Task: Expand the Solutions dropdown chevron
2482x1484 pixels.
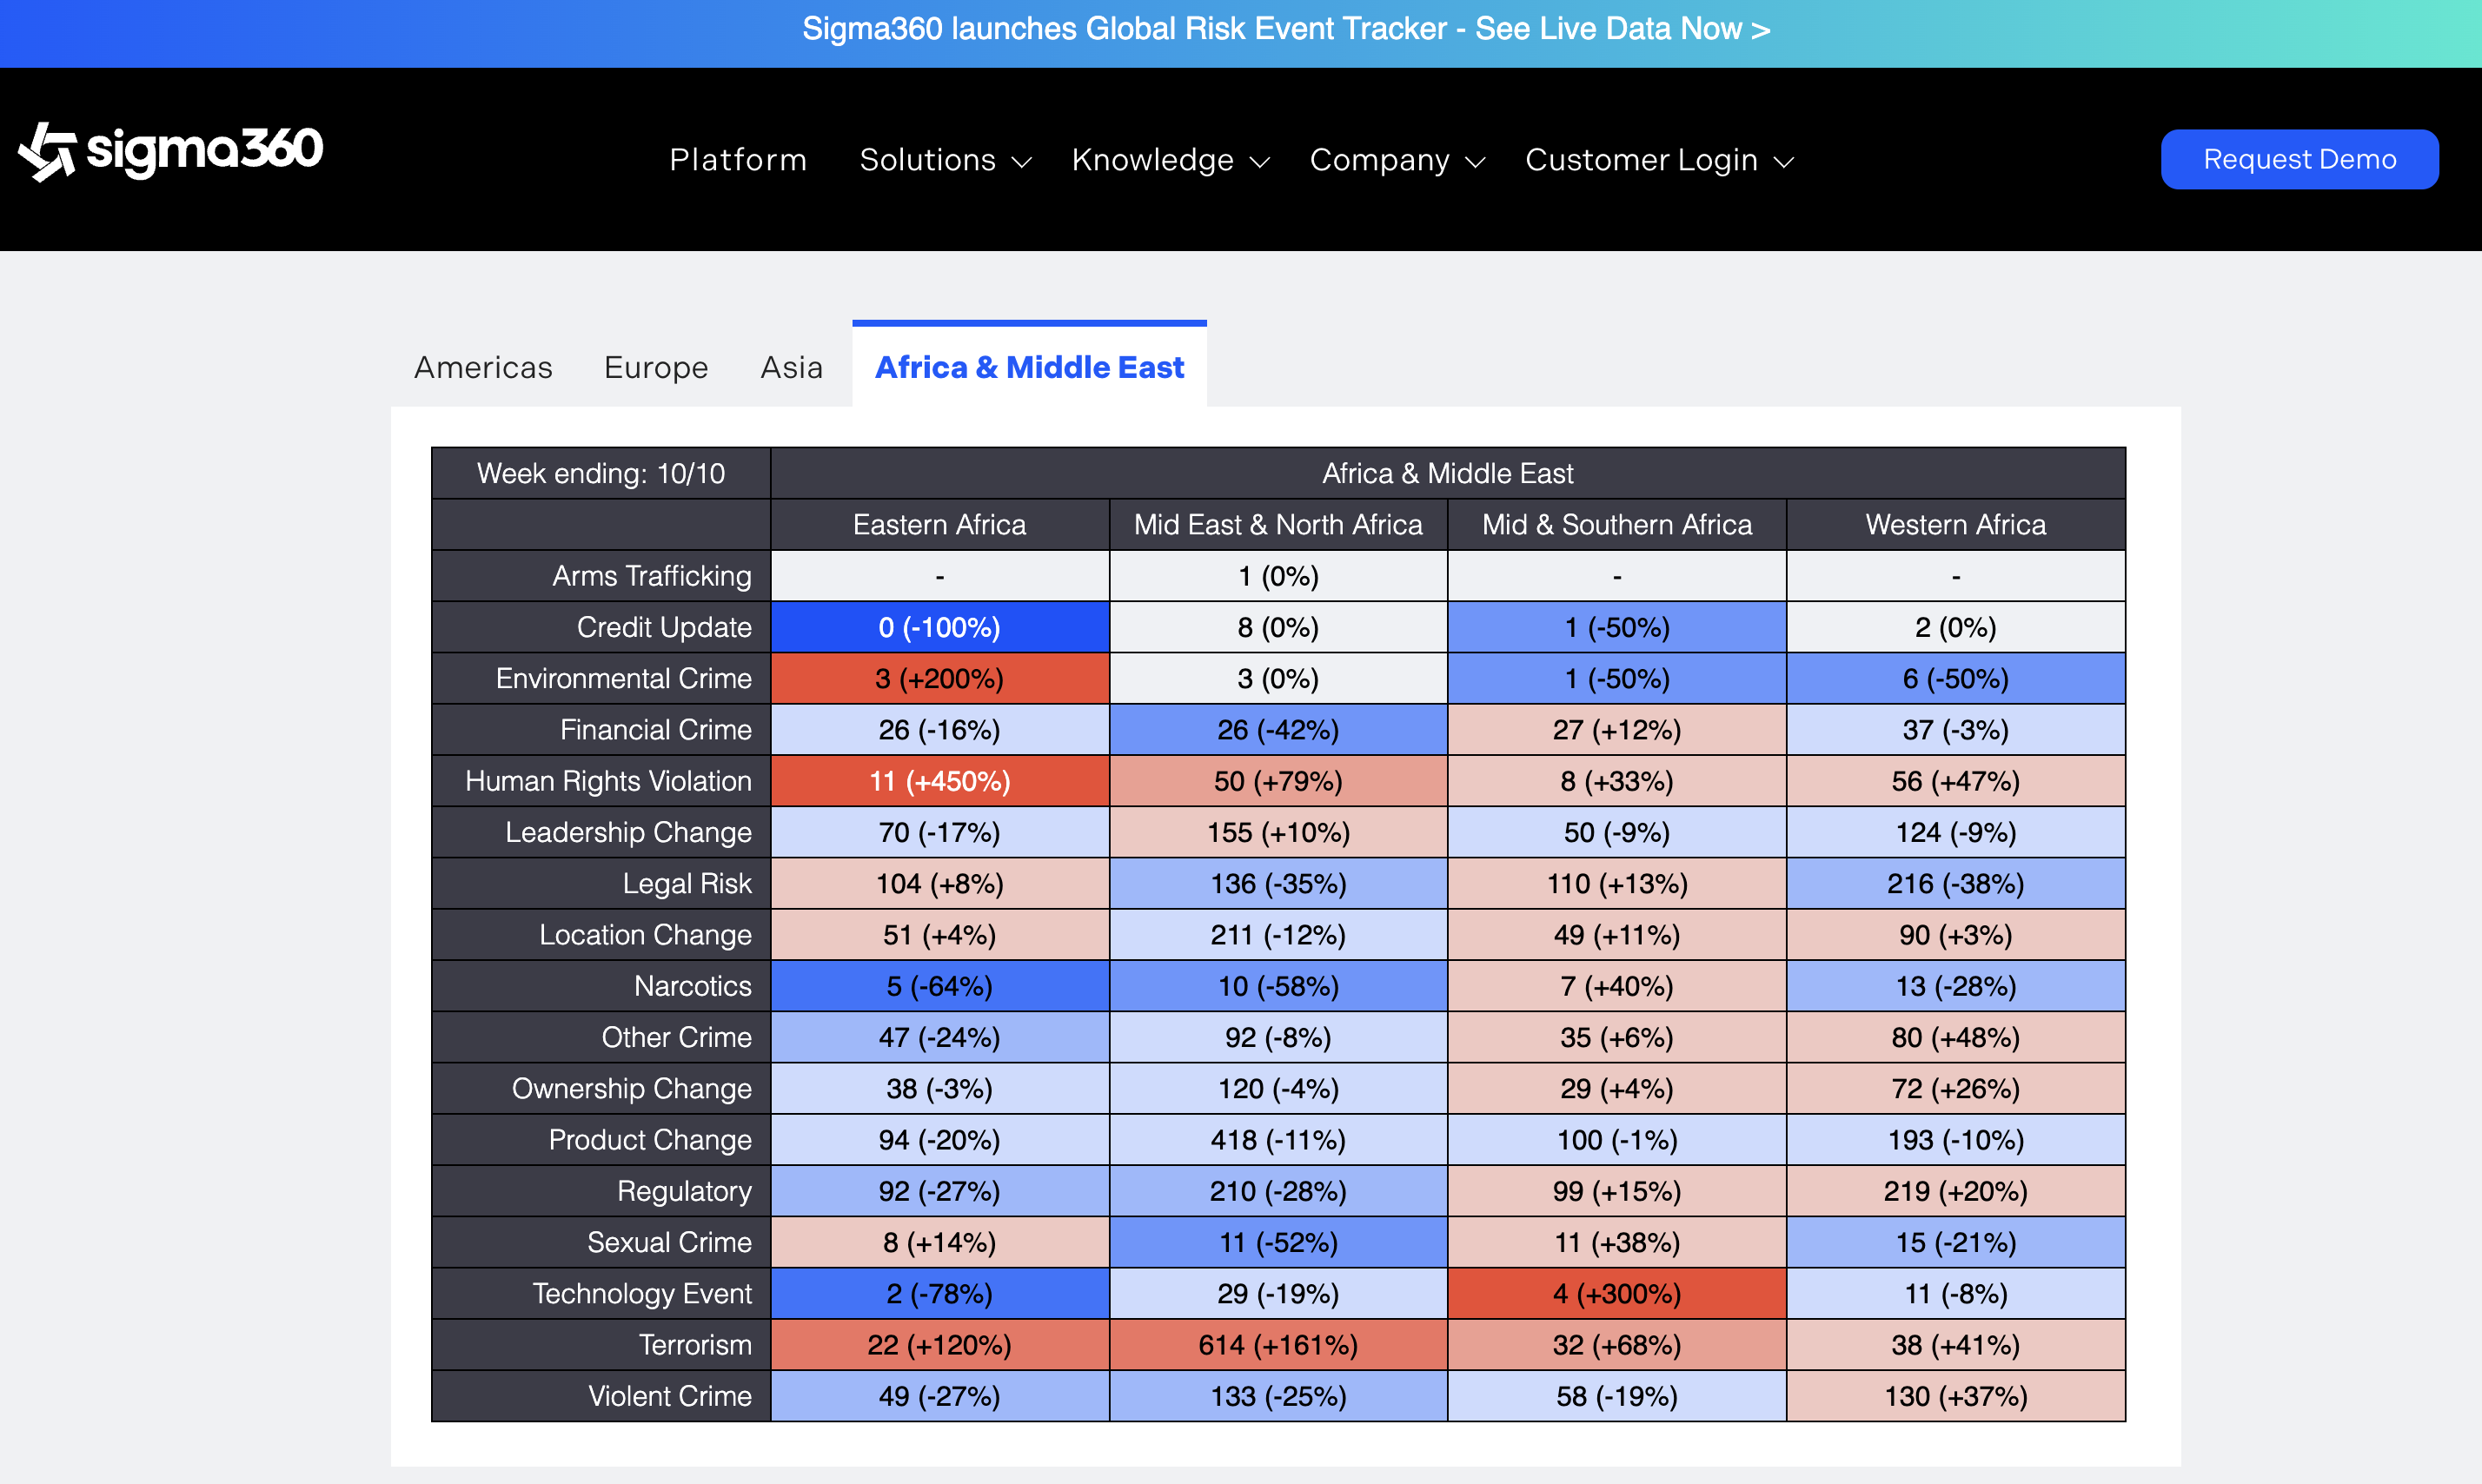Action: coord(1021,162)
